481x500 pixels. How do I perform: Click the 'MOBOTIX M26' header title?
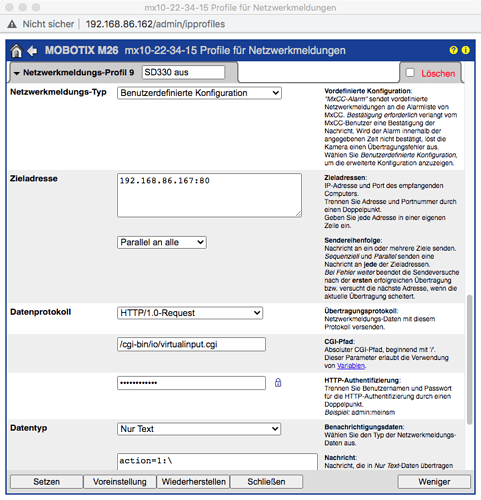(82, 50)
